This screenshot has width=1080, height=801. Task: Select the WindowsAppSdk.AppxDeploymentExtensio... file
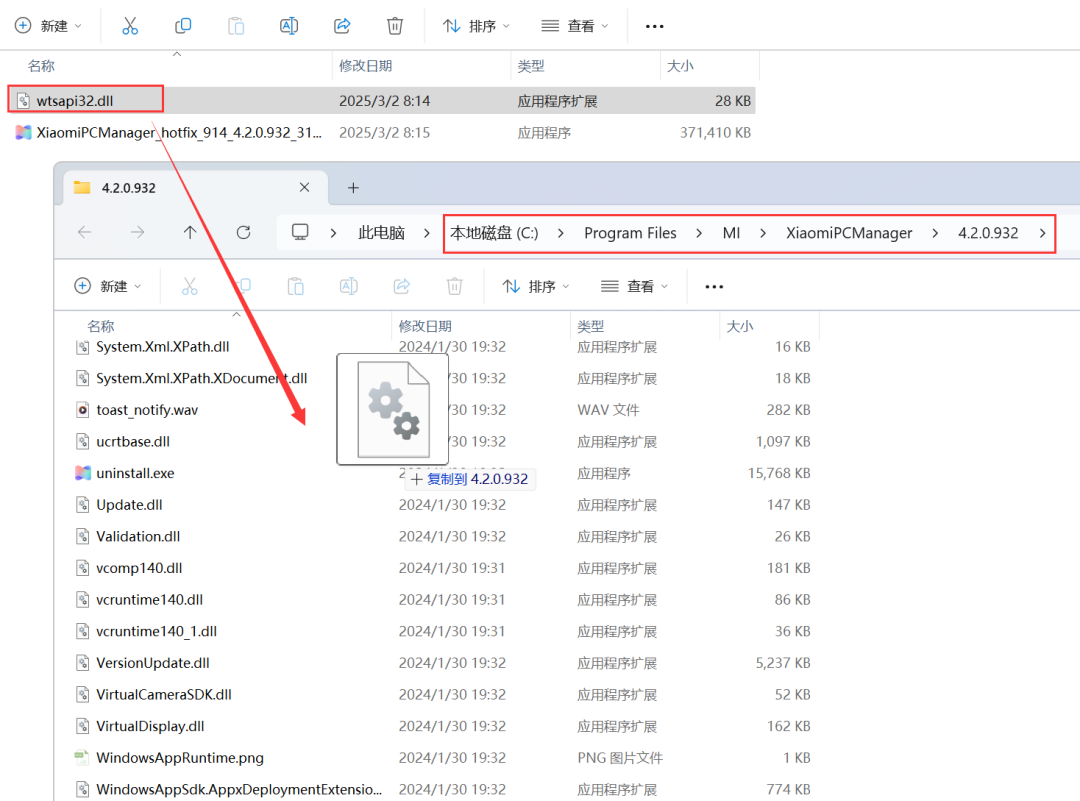click(238, 789)
